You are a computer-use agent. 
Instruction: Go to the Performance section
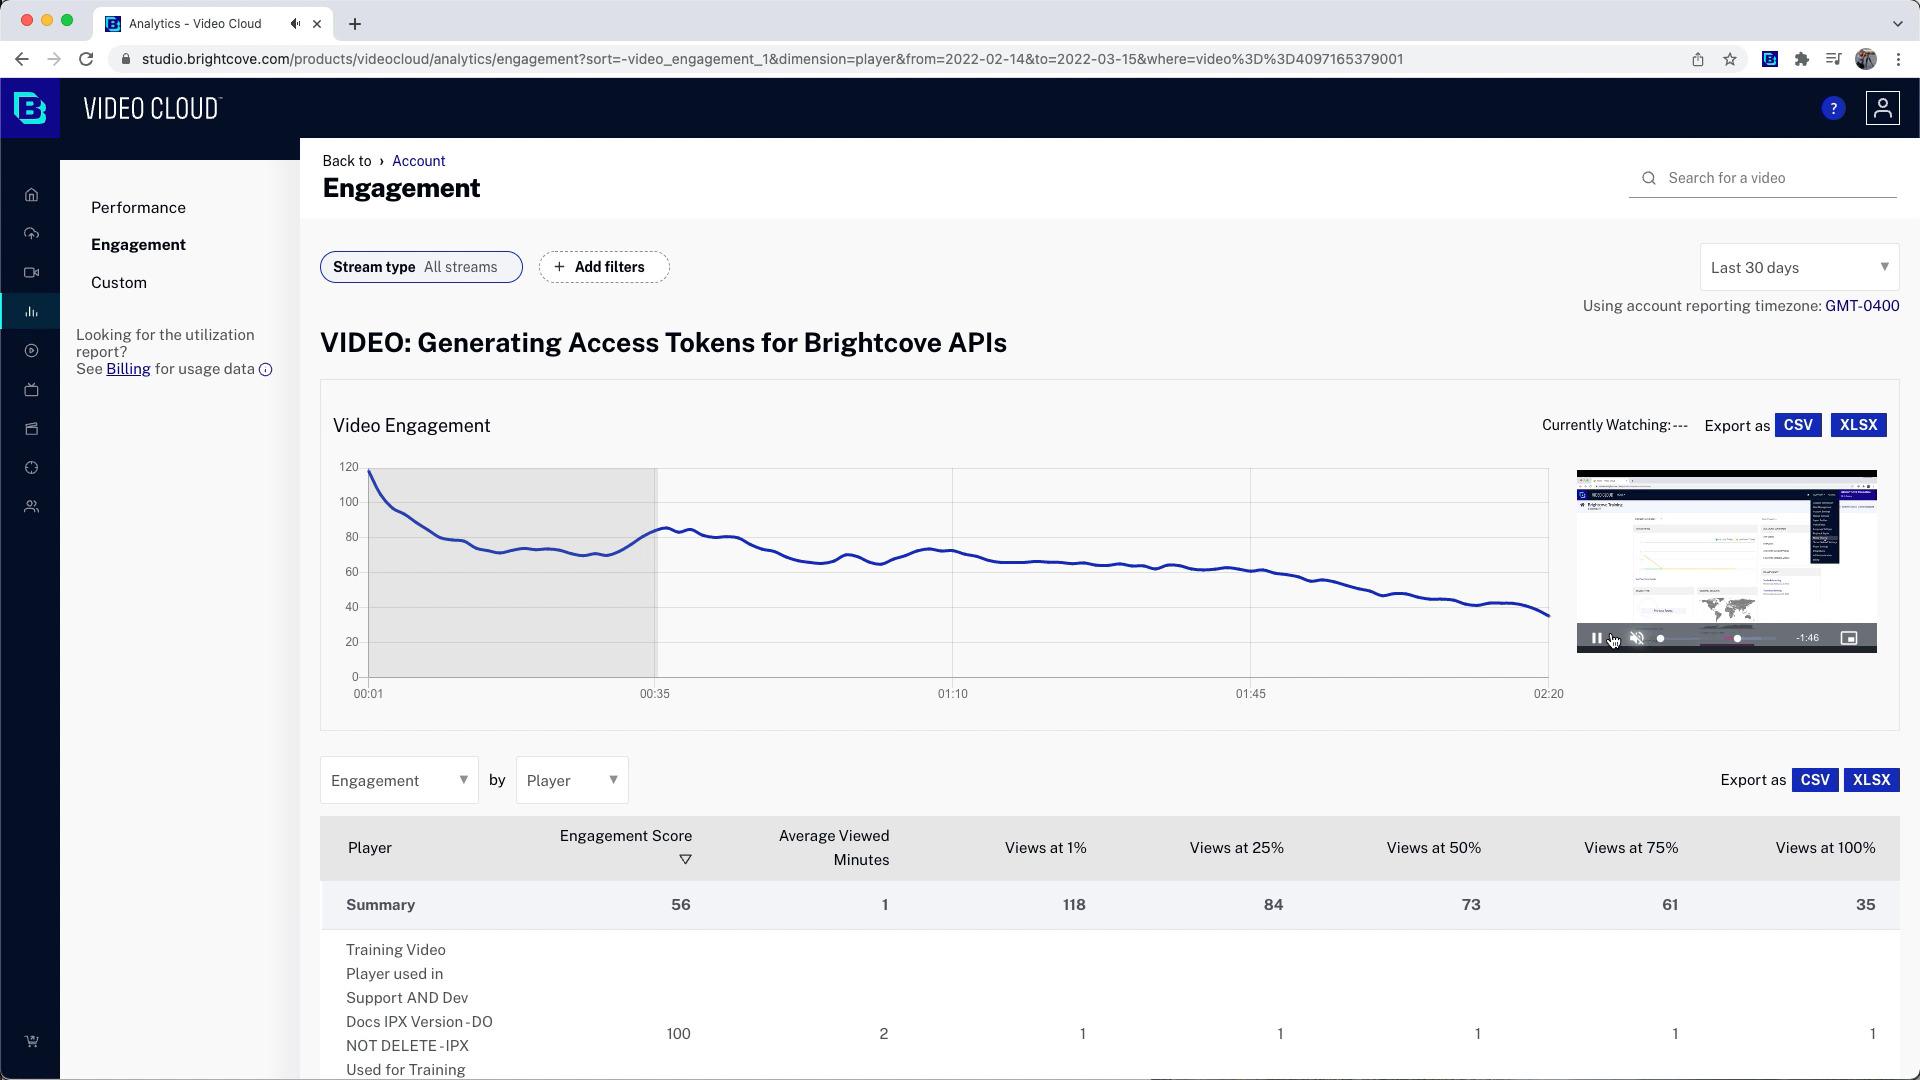(x=138, y=208)
